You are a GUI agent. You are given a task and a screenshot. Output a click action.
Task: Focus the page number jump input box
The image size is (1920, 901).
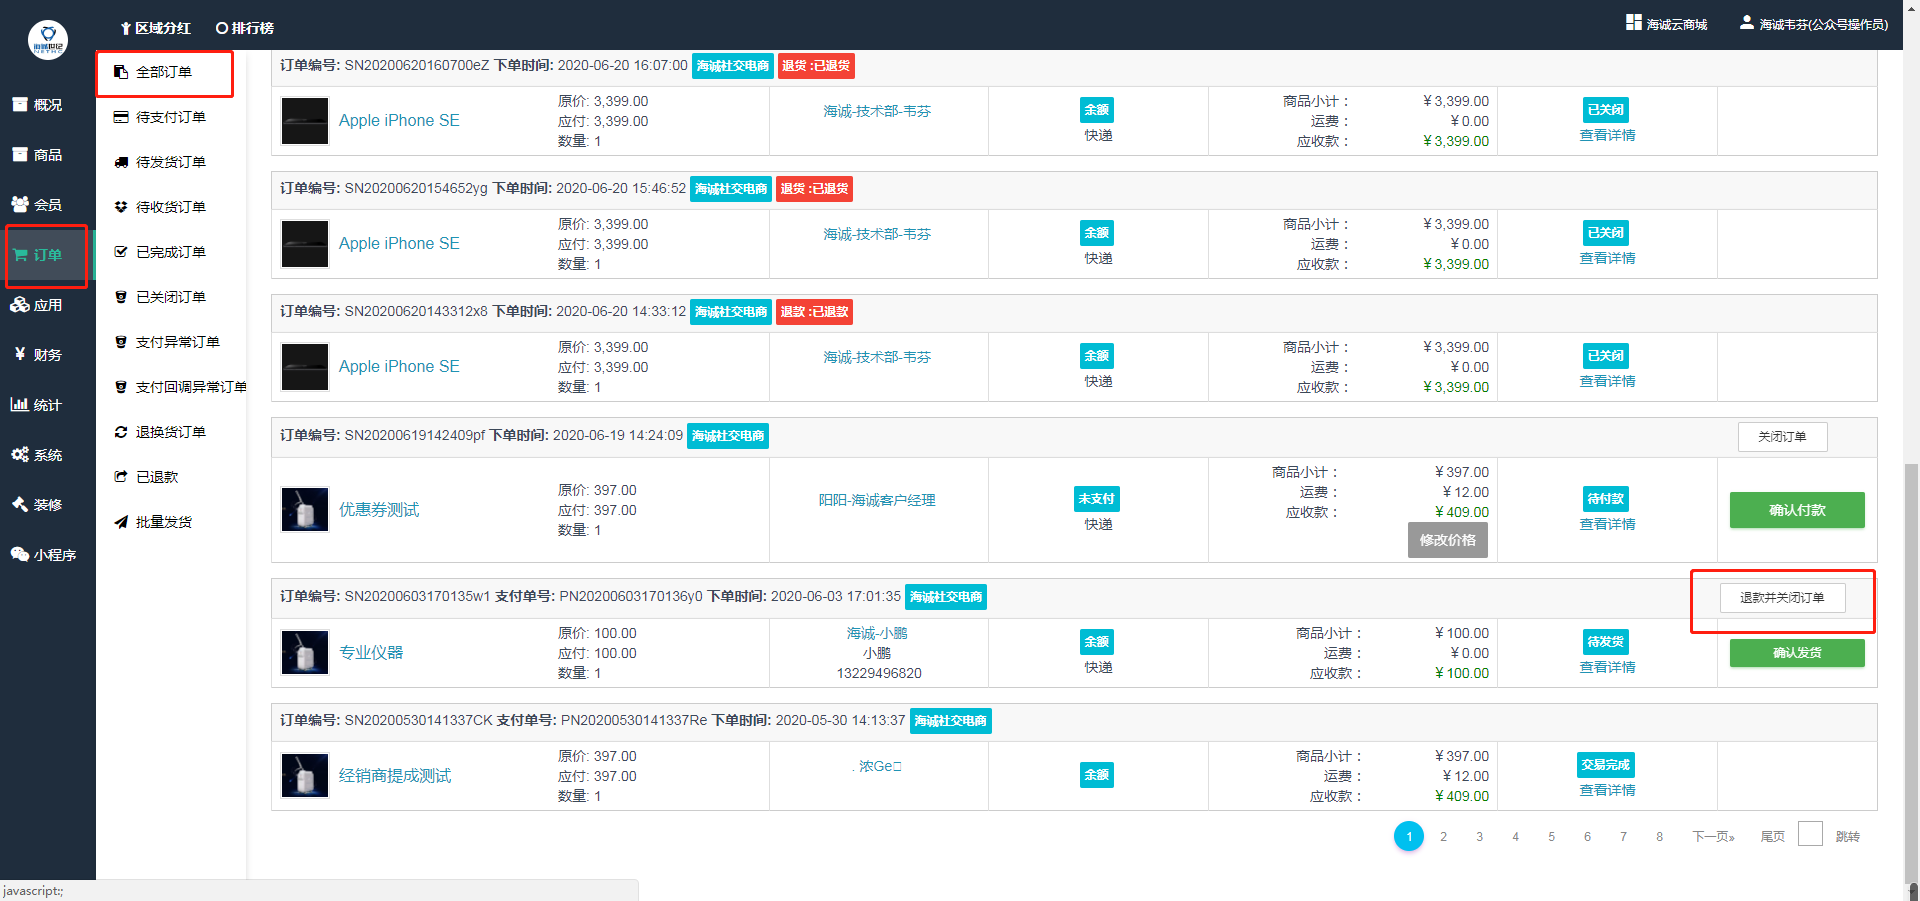click(1810, 834)
